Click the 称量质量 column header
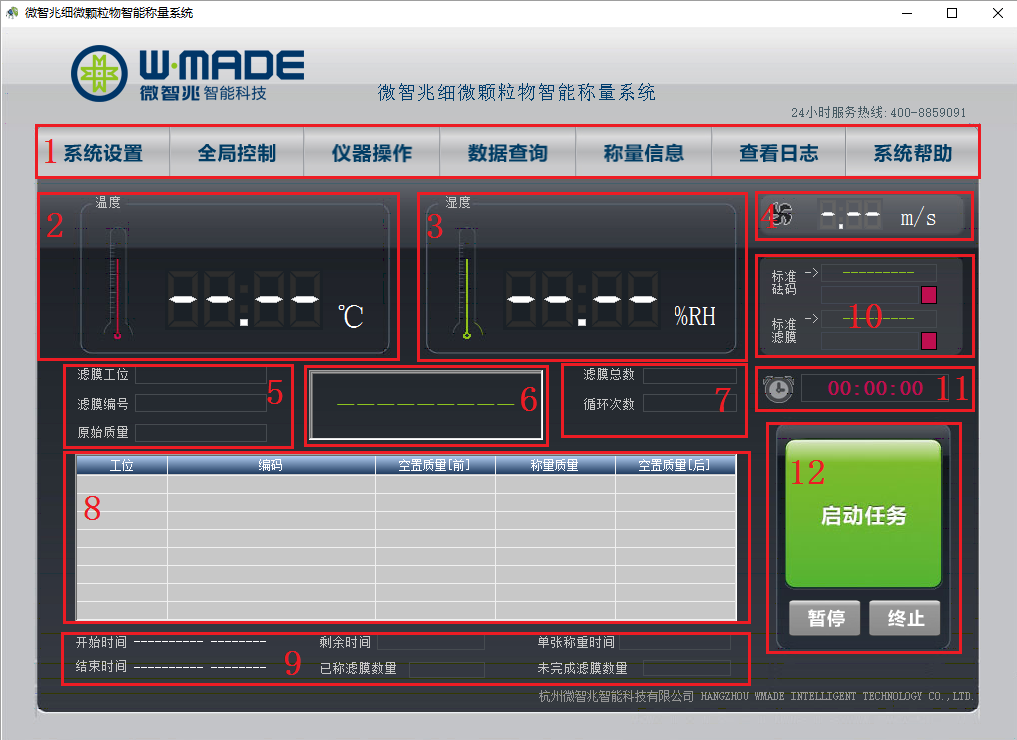 pos(555,465)
